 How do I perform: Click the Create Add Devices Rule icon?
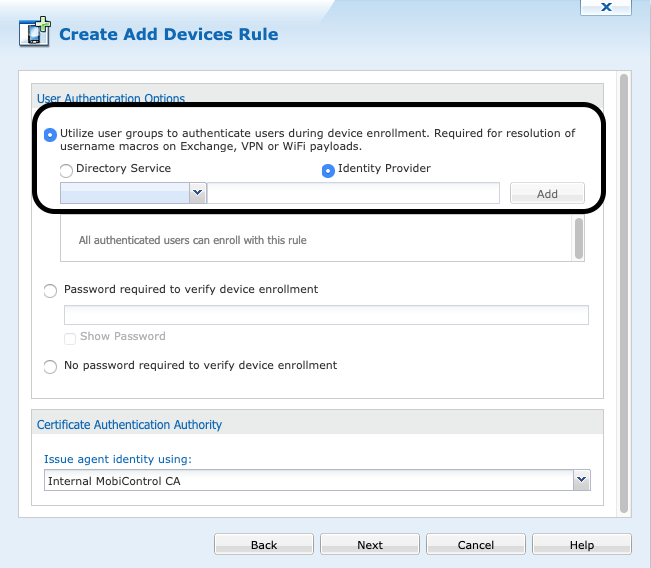click(x=35, y=34)
